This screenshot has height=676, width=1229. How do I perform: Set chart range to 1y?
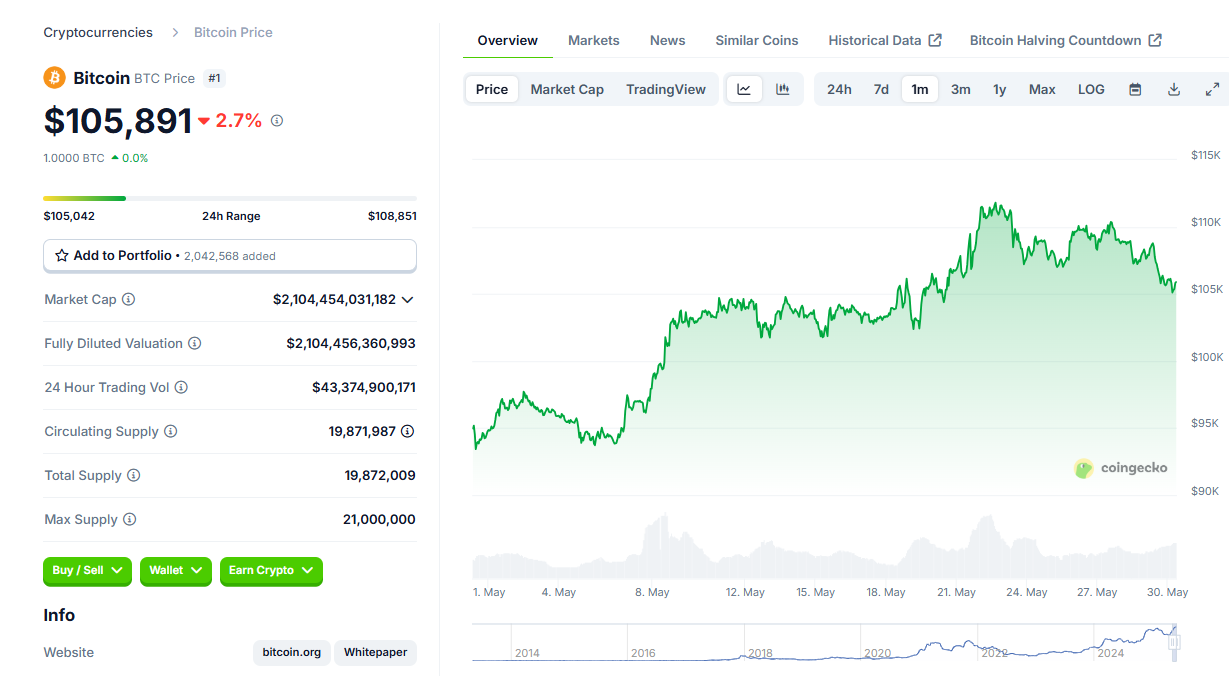pyautogui.click(x=1000, y=89)
